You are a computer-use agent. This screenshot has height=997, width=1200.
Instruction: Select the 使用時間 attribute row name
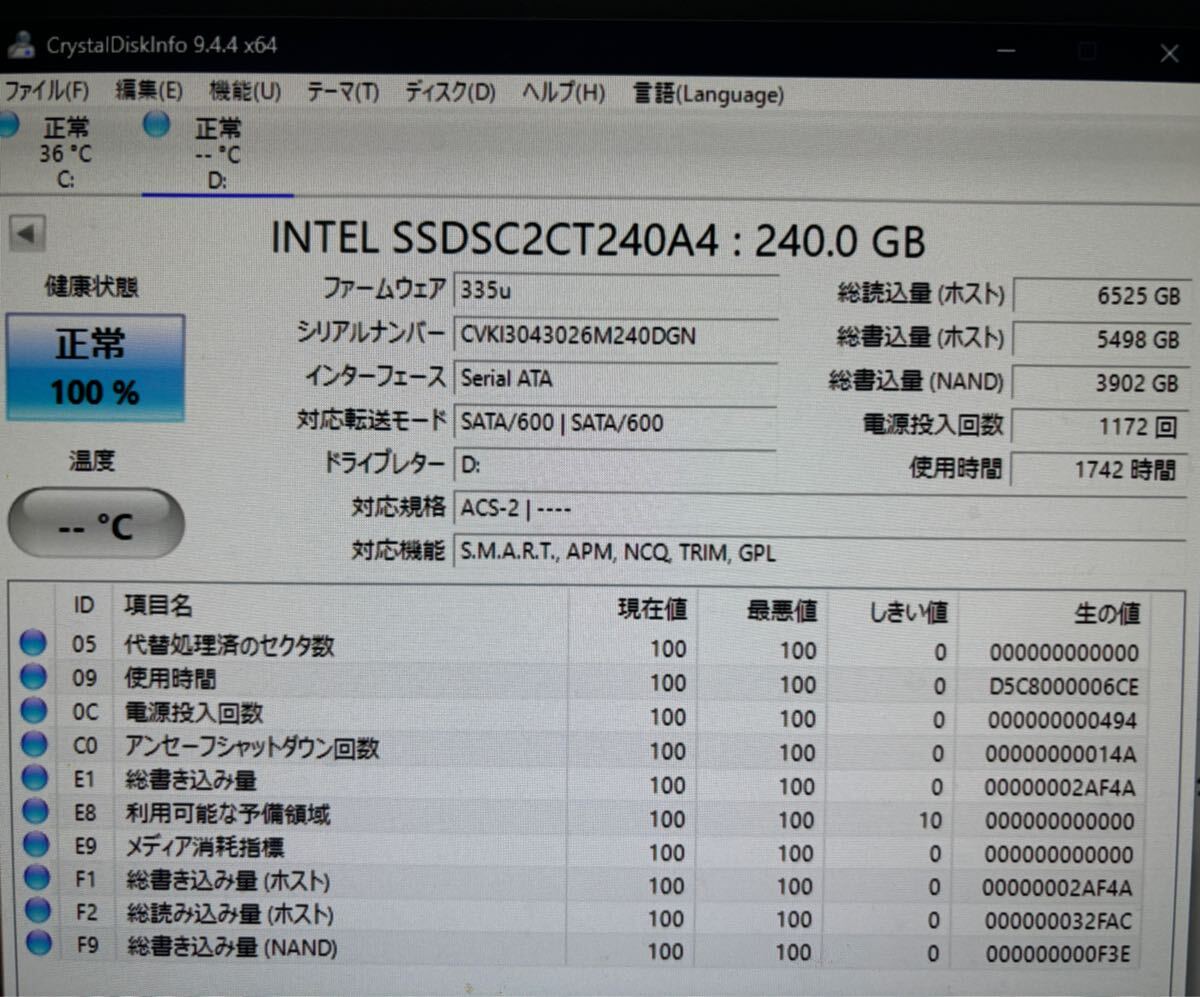[x=169, y=680]
